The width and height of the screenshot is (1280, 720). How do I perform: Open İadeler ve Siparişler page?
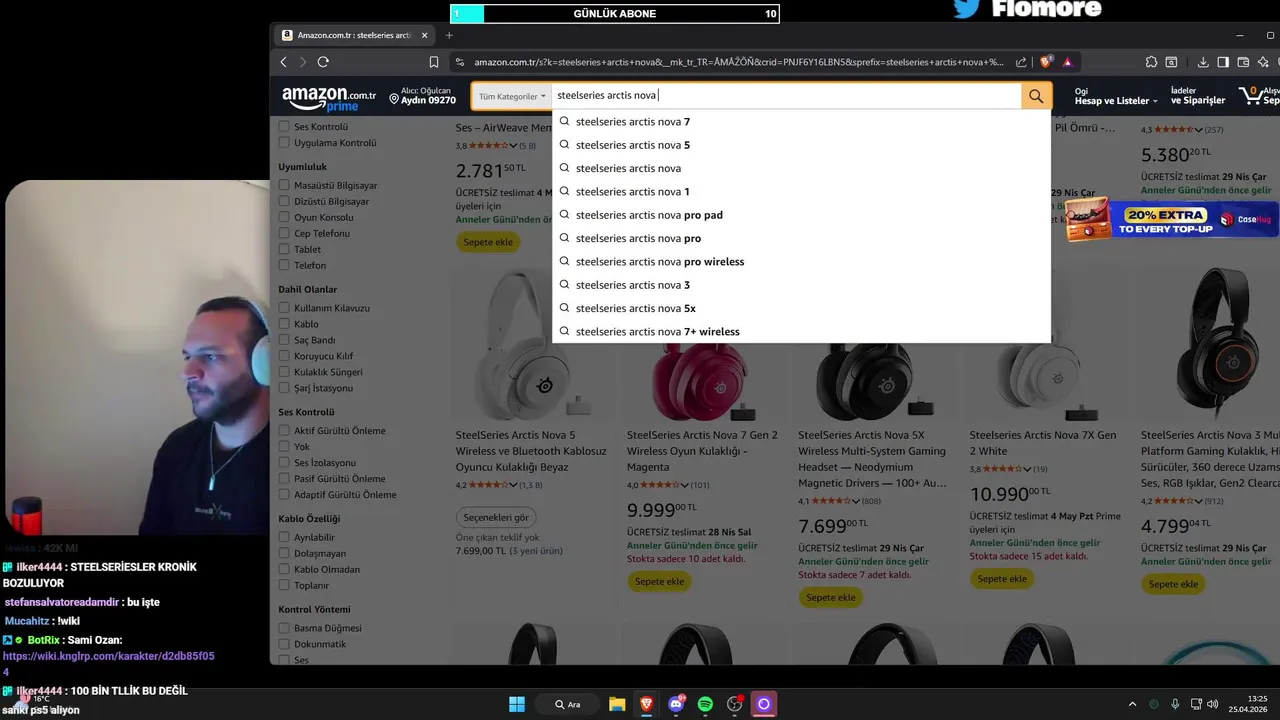[x=1198, y=96]
